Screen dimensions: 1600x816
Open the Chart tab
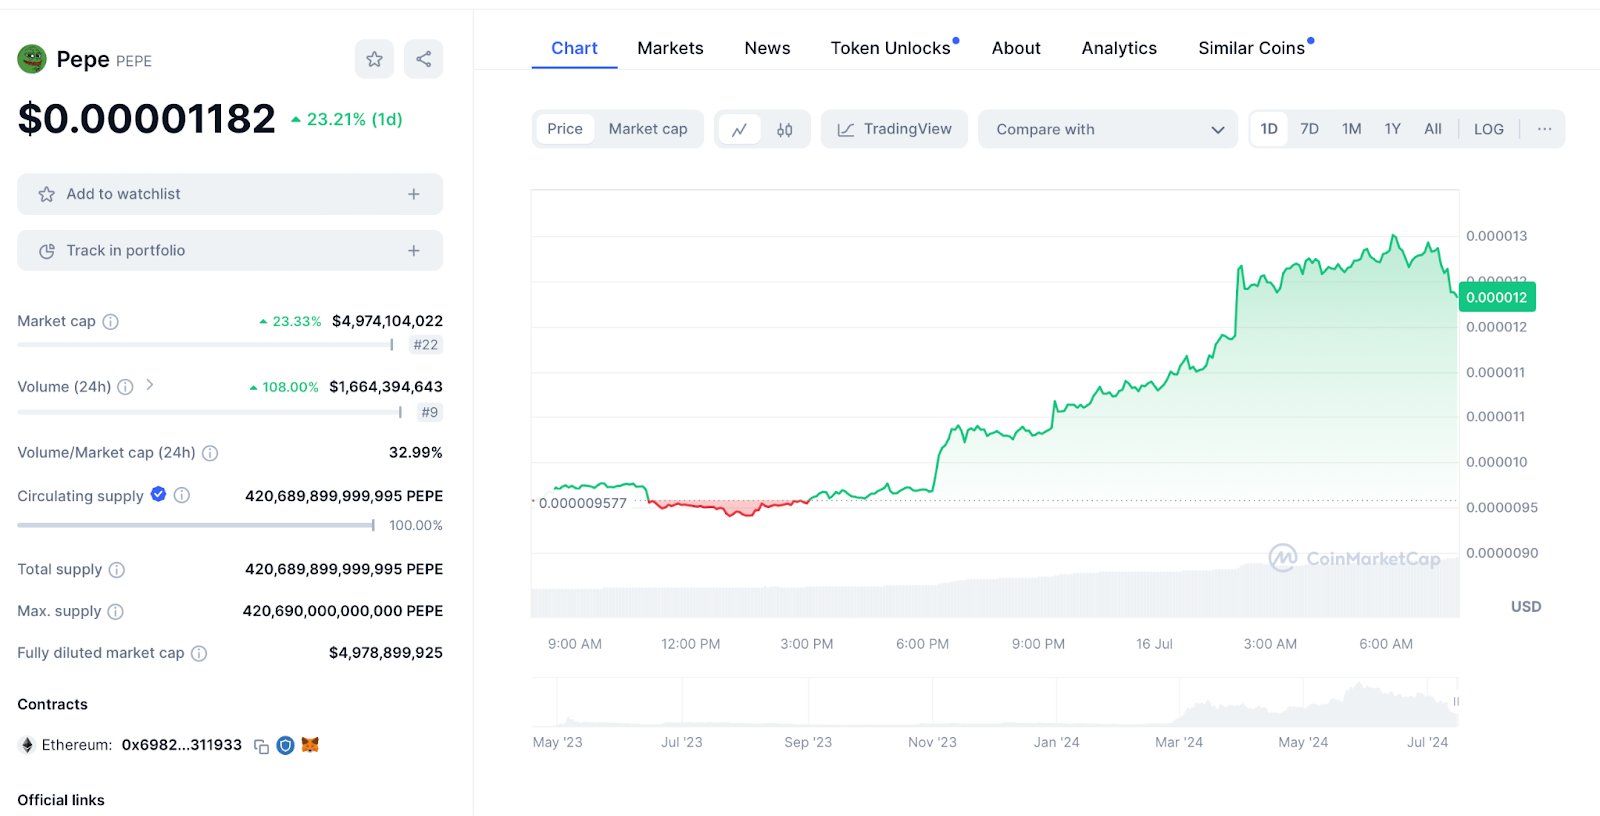click(x=574, y=48)
